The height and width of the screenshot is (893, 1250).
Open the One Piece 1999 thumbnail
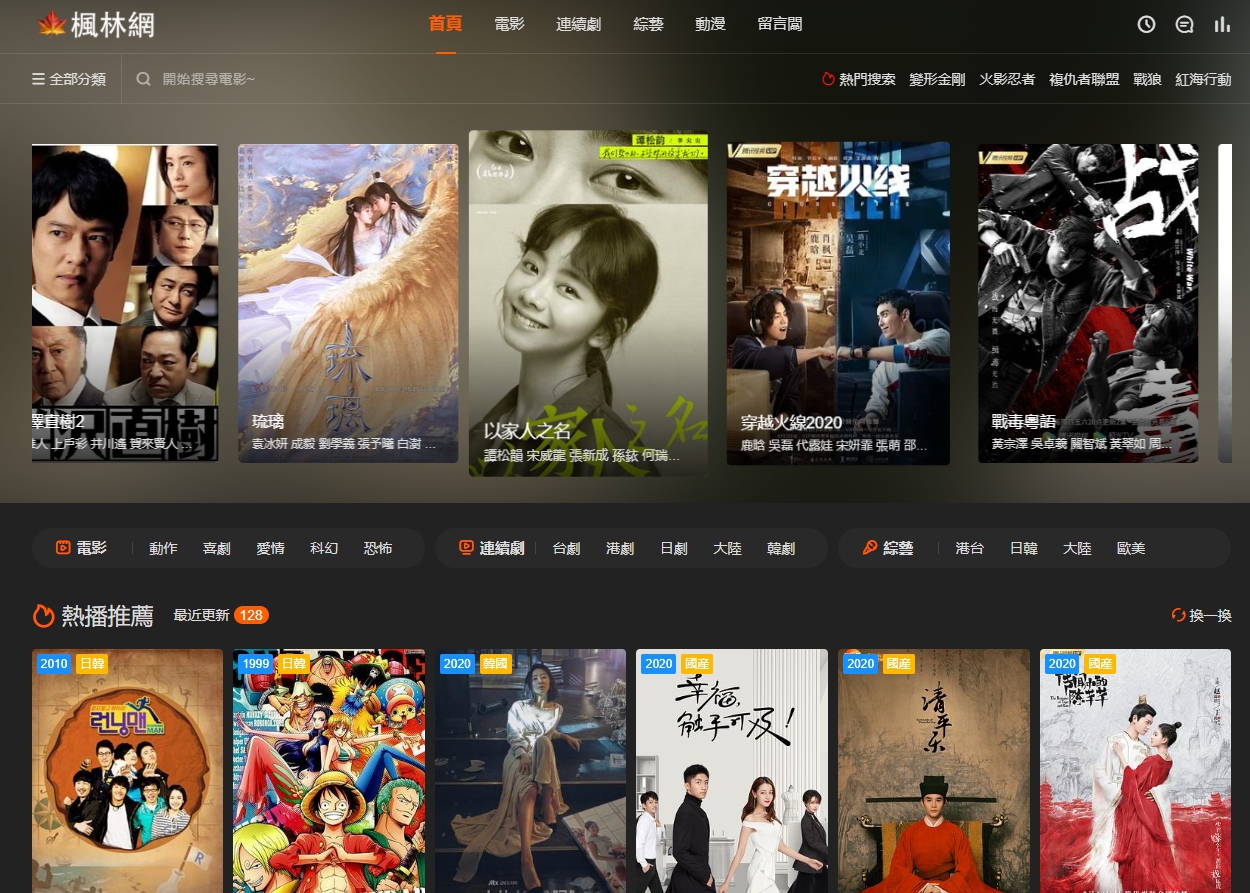tap(329, 770)
